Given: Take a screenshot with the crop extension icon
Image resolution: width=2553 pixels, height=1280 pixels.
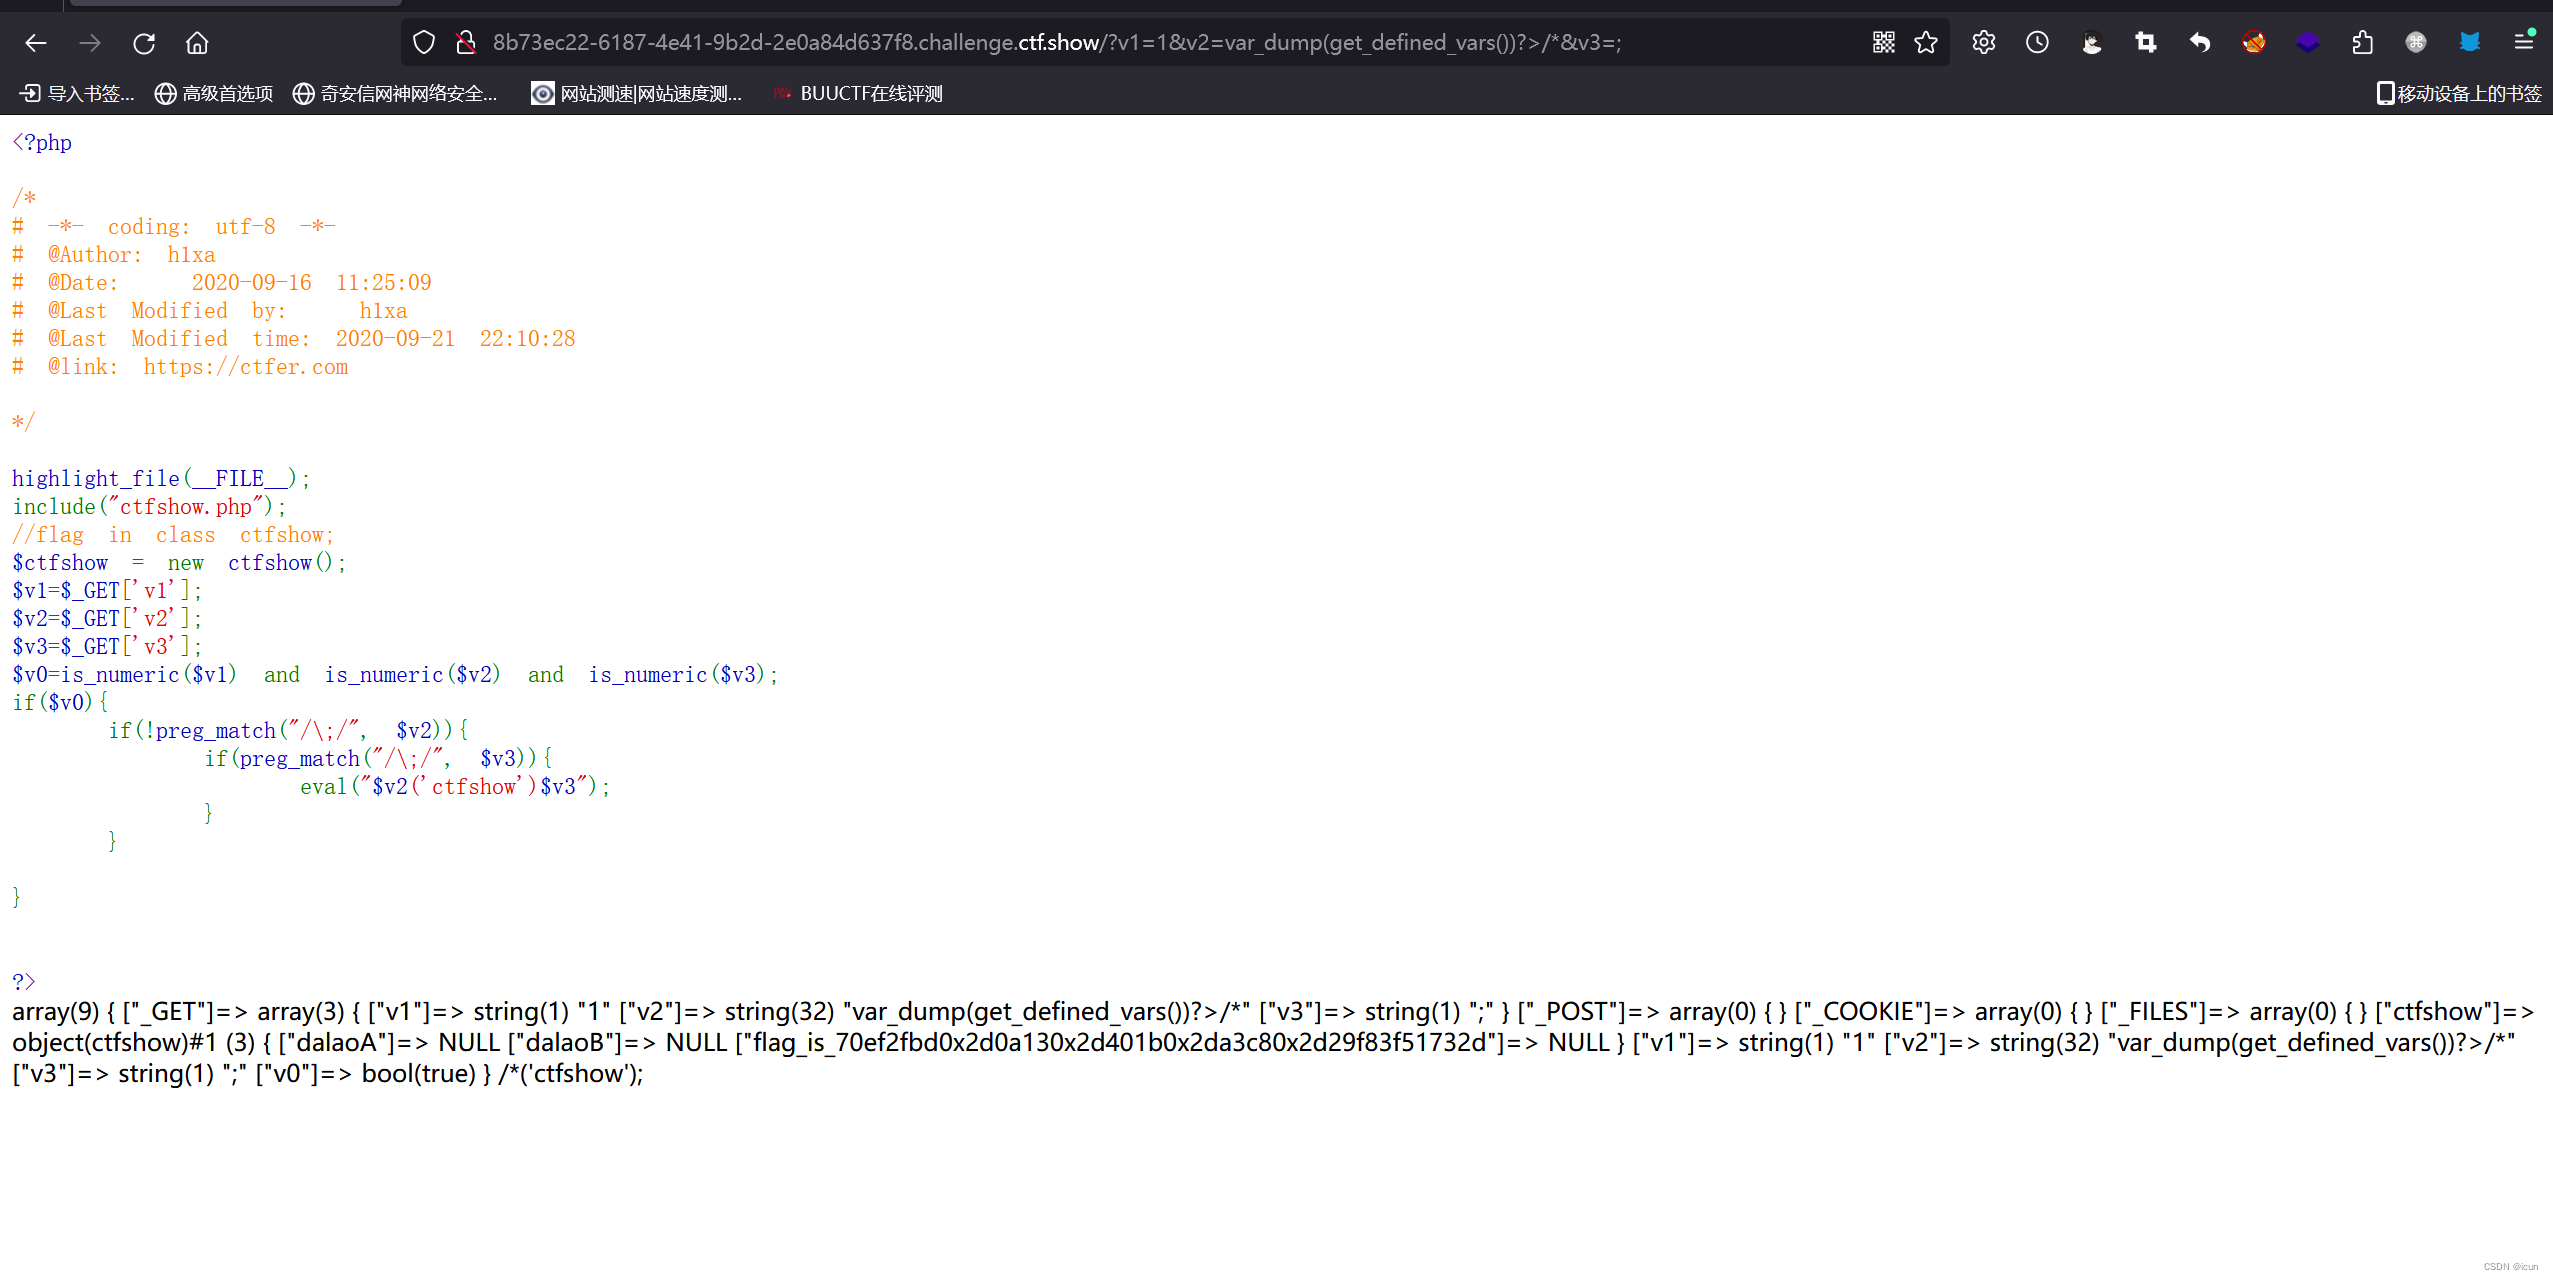Looking at the screenshot, I should 2145,42.
